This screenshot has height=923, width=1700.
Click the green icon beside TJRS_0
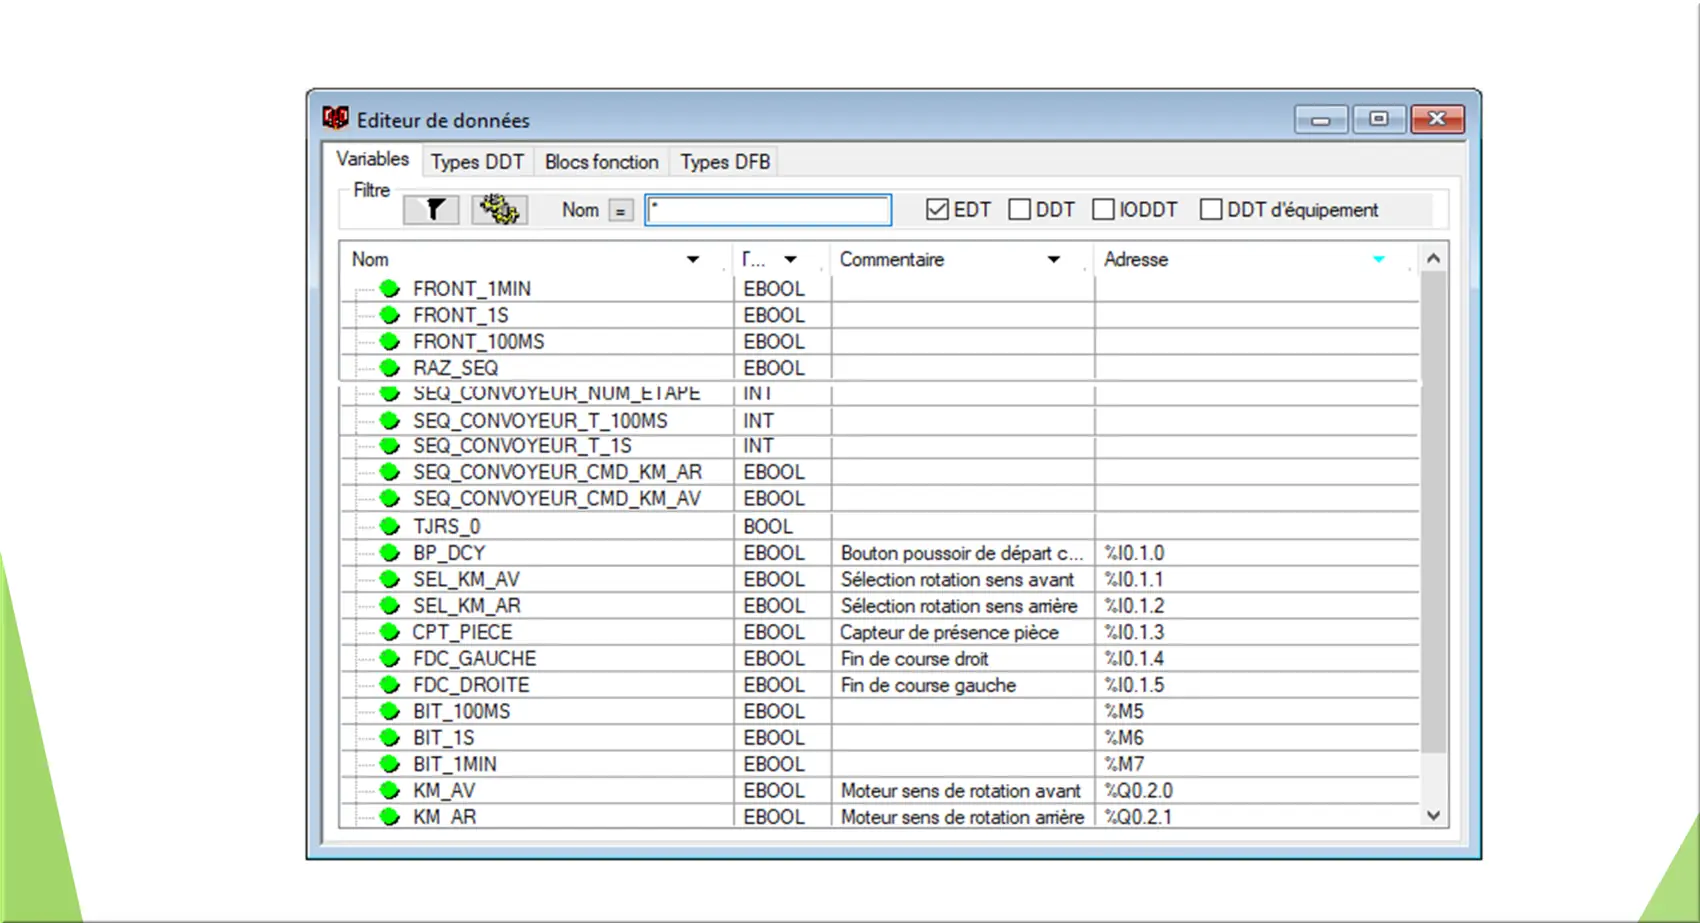[x=390, y=526]
